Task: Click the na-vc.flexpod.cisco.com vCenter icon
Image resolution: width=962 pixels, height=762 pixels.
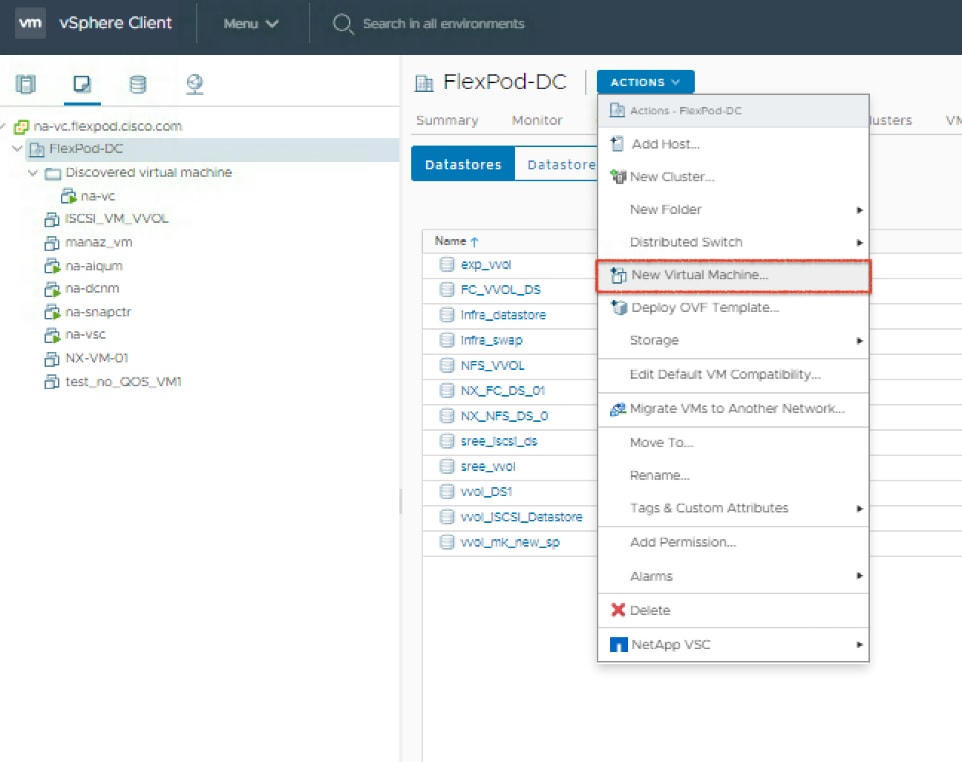Action: point(21,127)
